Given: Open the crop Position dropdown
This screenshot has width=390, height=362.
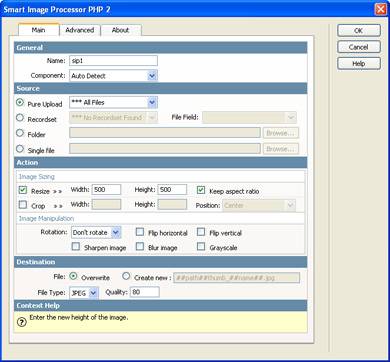Looking at the screenshot, I should click(x=259, y=205).
